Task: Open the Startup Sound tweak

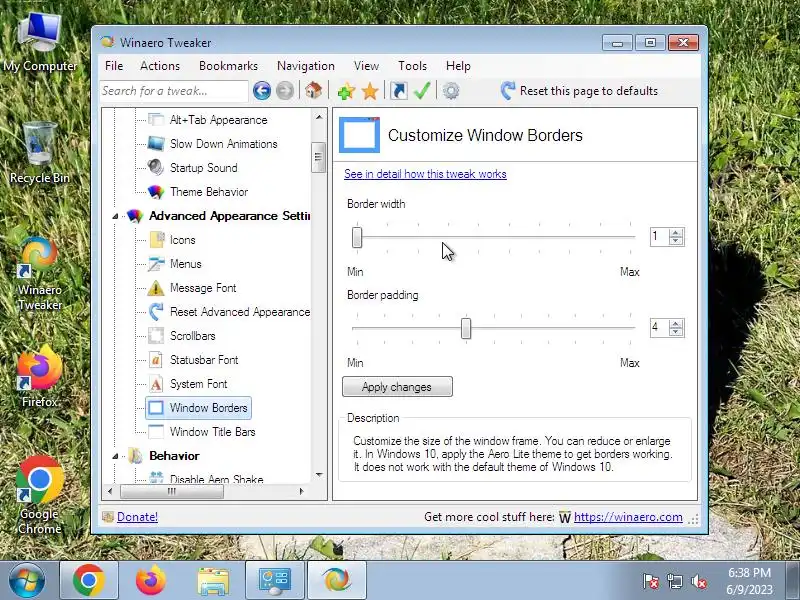Action: point(204,168)
